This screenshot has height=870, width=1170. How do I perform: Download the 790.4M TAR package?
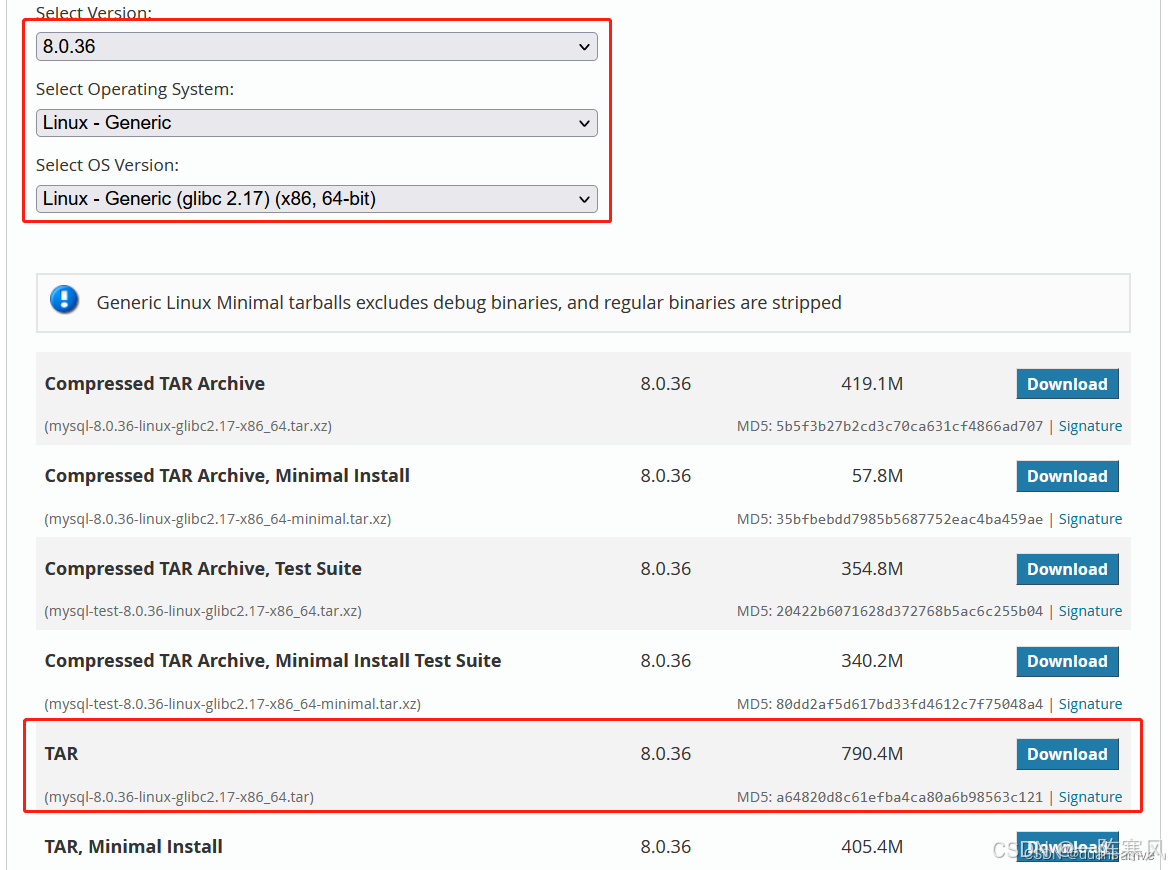tap(1067, 754)
